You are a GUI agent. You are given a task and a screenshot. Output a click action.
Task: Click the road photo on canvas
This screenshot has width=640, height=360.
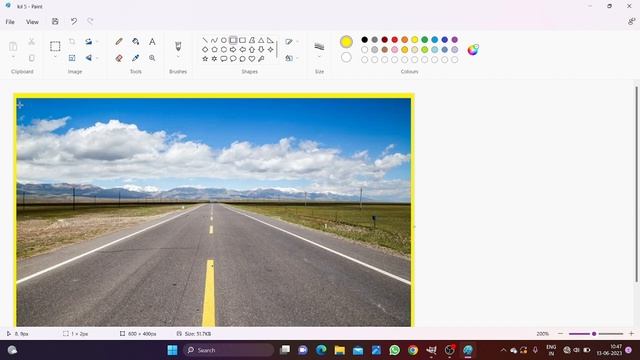214,212
